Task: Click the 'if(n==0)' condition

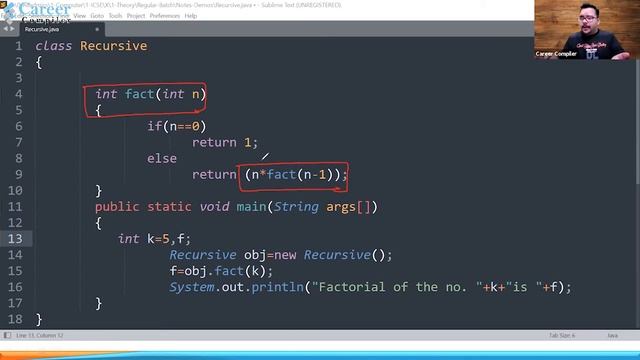Action: pyautogui.click(x=177, y=126)
